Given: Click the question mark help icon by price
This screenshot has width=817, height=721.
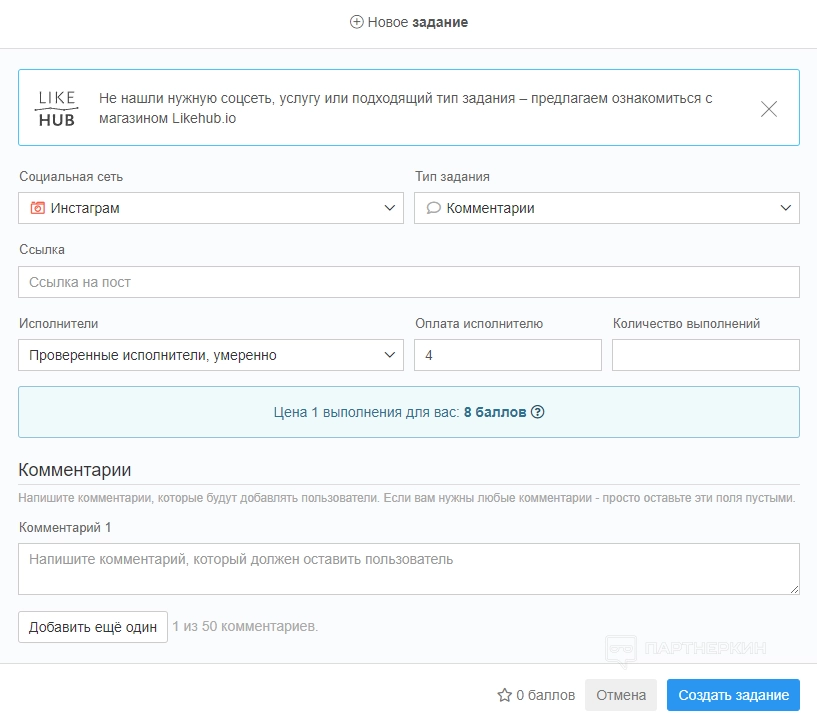Looking at the screenshot, I should (538, 412).
